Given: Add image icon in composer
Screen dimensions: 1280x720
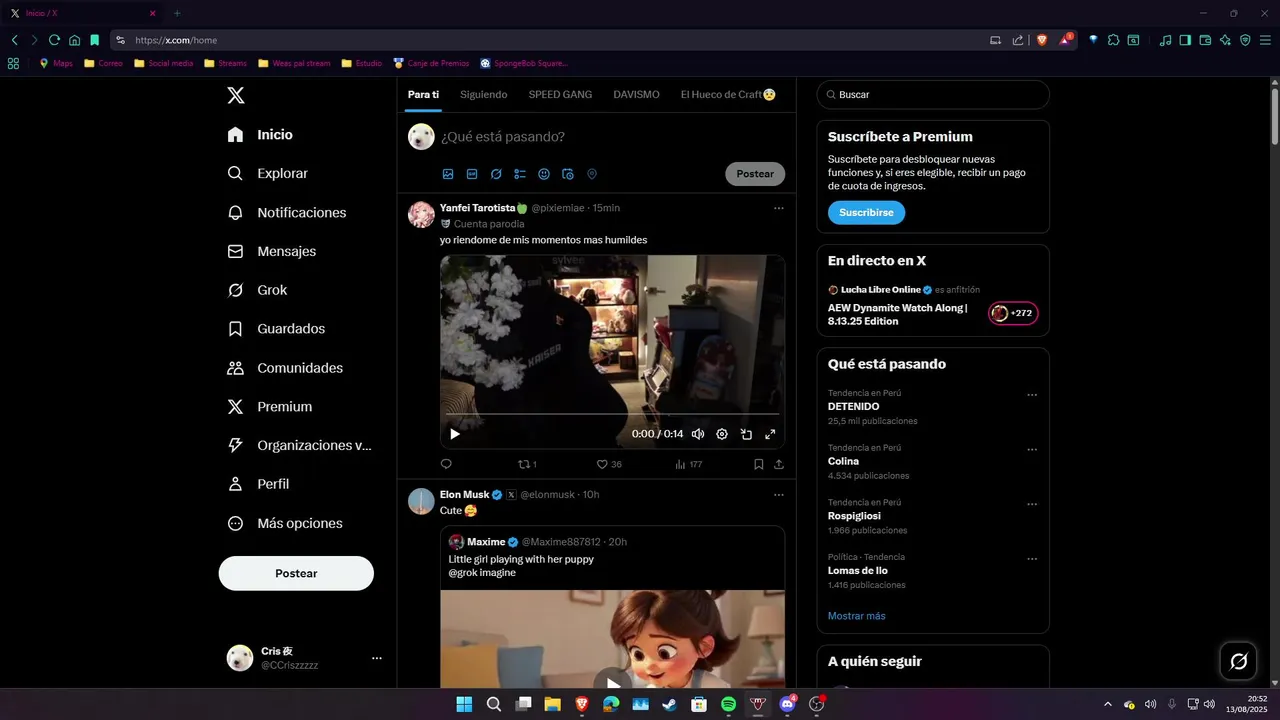Looking at the screenshot, I should click(x=448, y=174).
